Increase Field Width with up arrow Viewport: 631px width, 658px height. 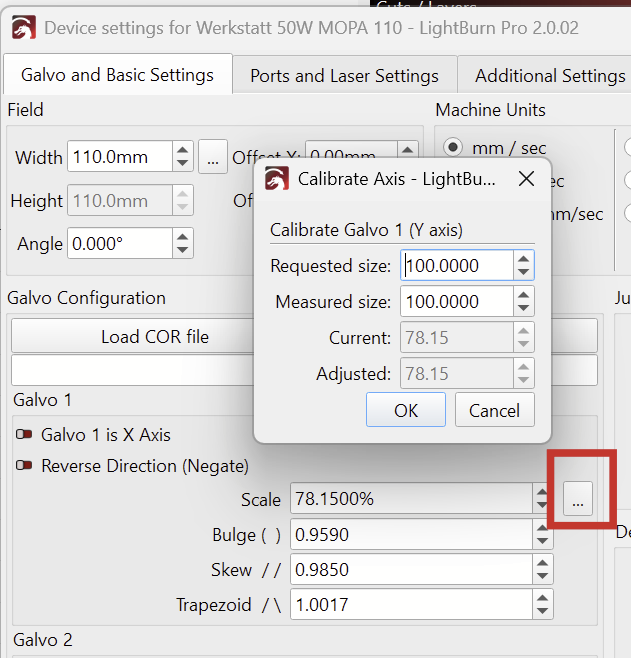pyautogui.click(x=183, y=150)
